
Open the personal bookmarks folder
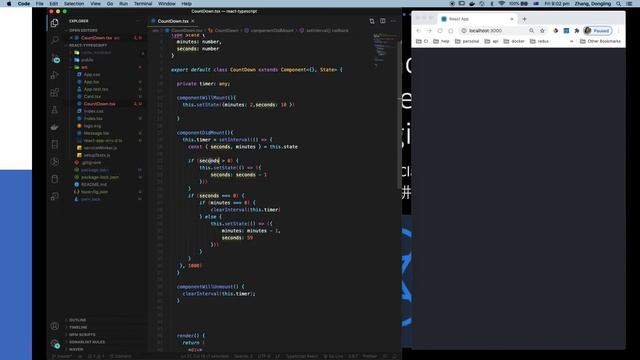[x=467, y=41]
